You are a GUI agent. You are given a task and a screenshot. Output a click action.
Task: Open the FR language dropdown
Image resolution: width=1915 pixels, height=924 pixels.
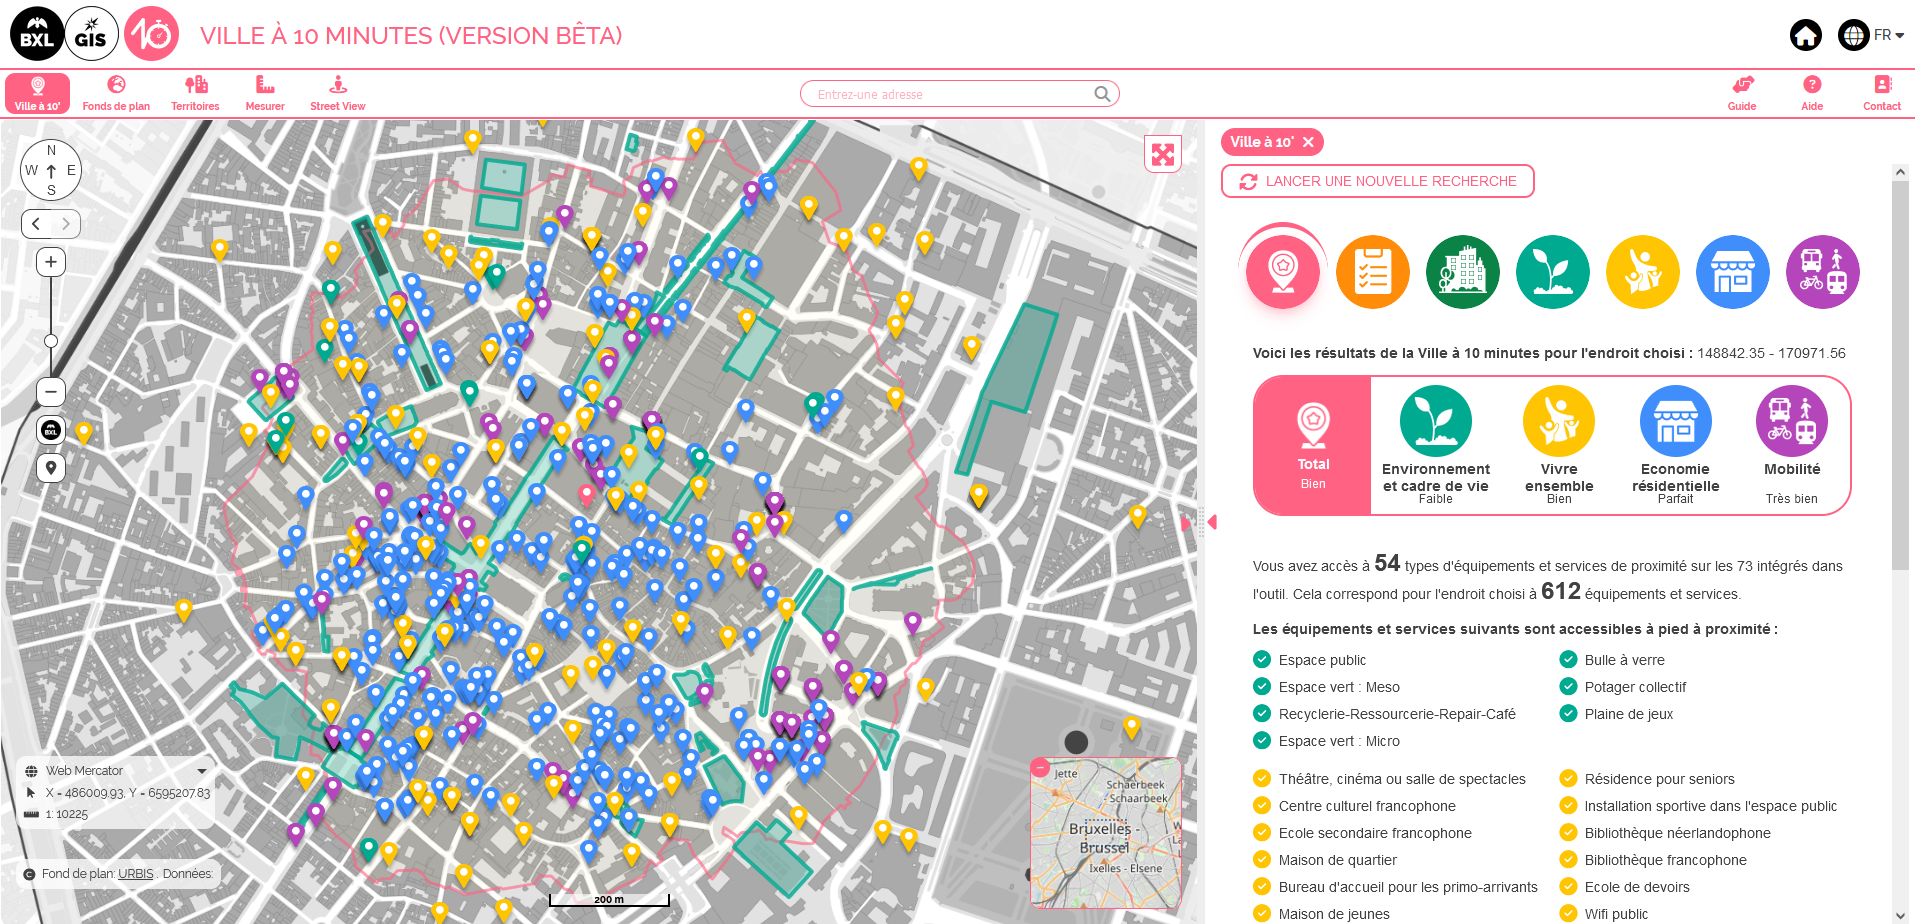(1887, 35)
